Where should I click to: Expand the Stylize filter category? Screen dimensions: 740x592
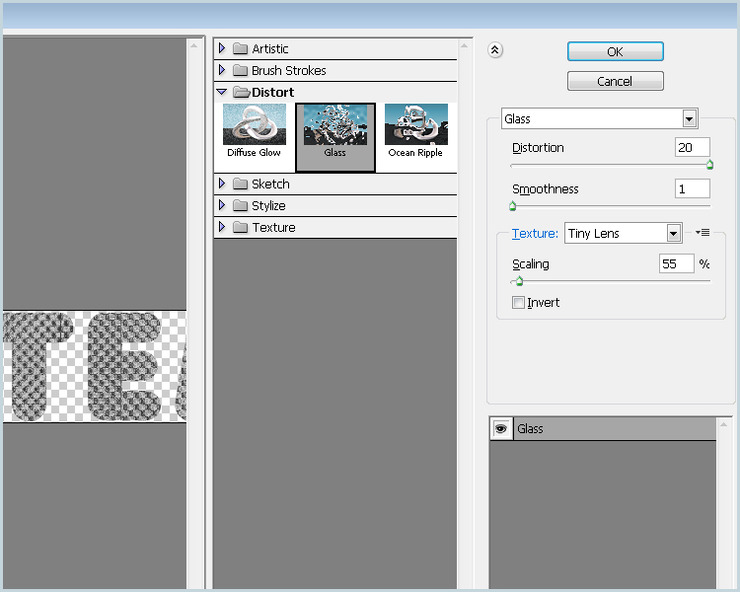click(222, 206)
